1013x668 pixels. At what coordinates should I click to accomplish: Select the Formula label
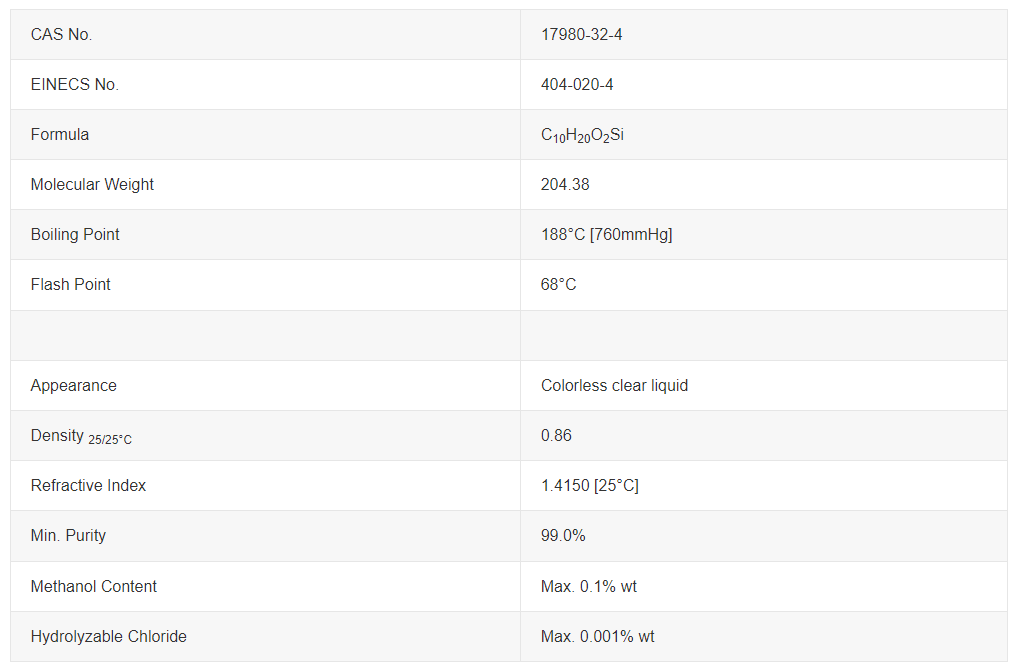59,134
